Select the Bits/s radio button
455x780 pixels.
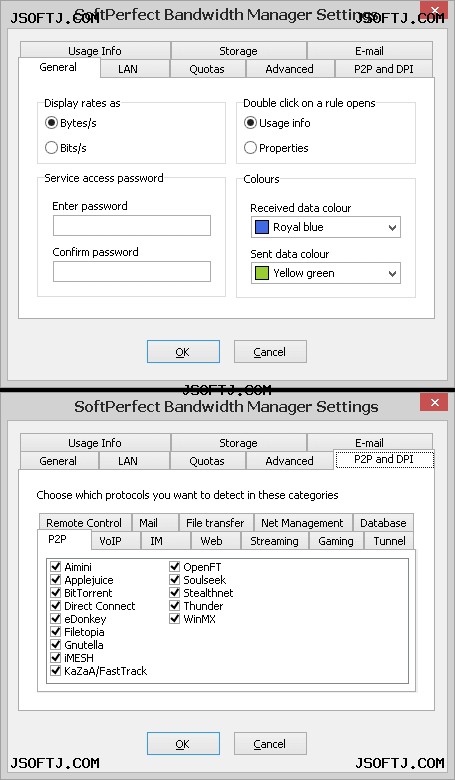point(51,148)
